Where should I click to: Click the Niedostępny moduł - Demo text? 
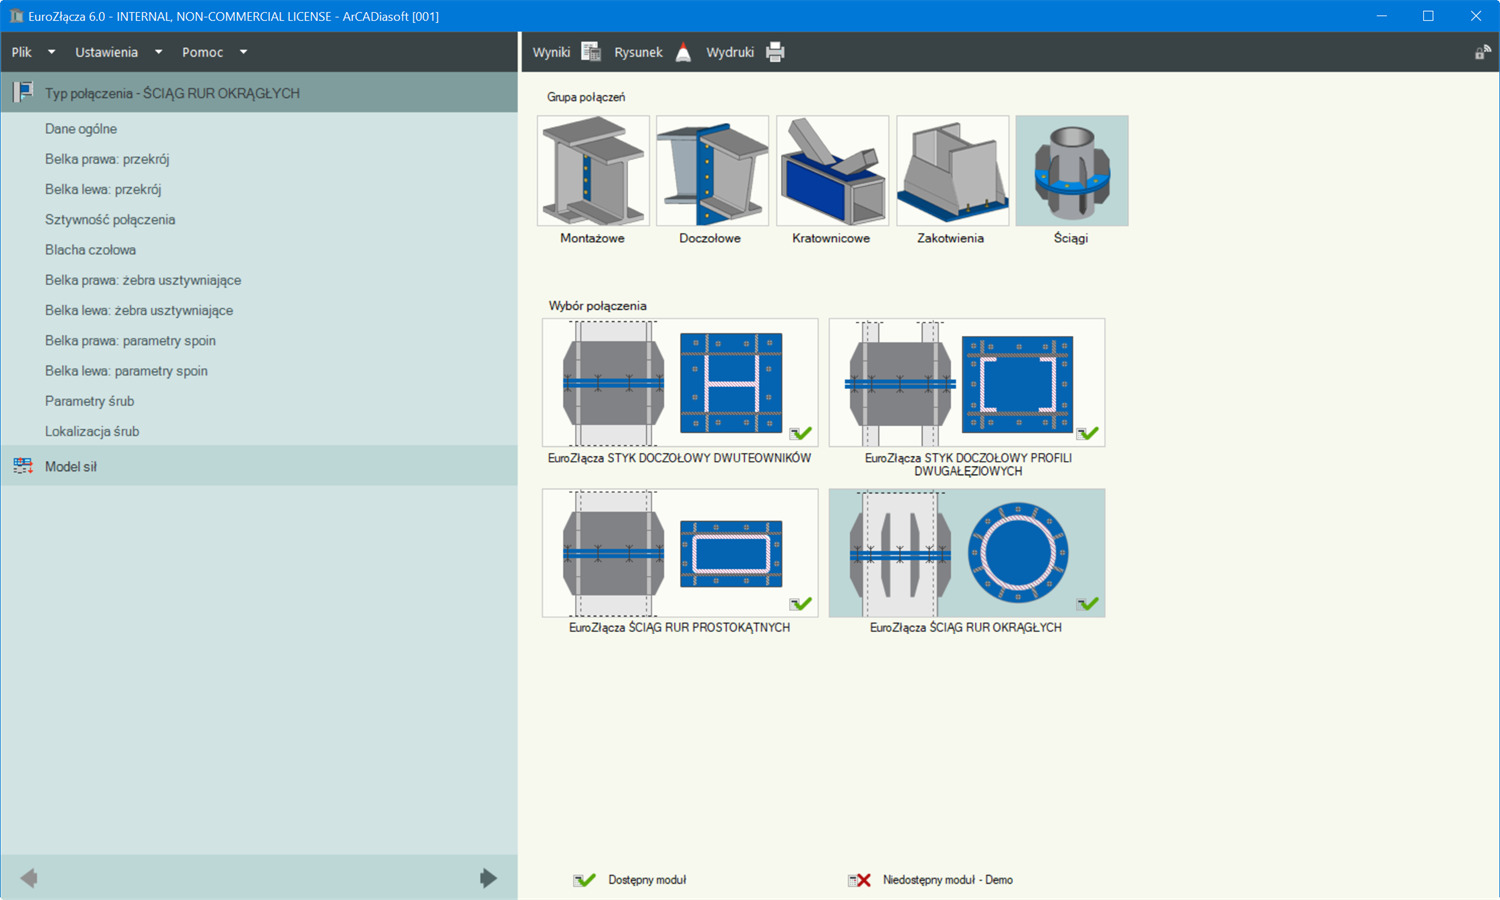coord(948,880)
